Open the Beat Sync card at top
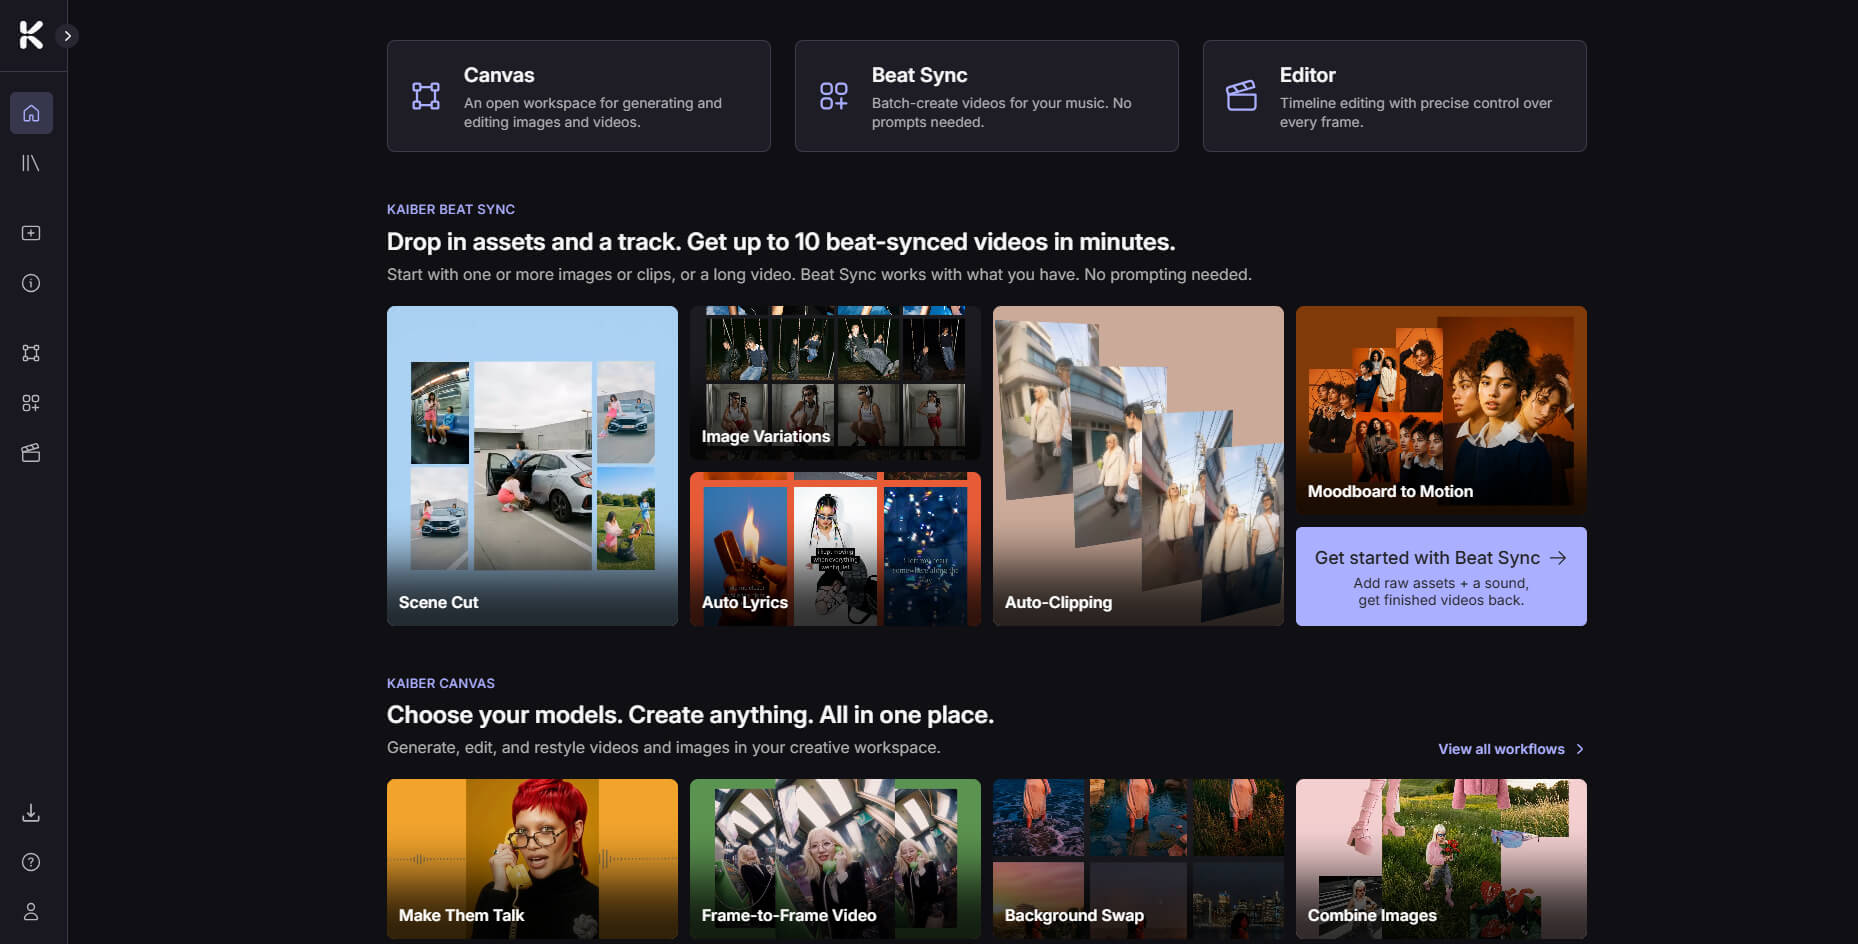This screenshot has width=1858, height=944. (x=987, y=96)
